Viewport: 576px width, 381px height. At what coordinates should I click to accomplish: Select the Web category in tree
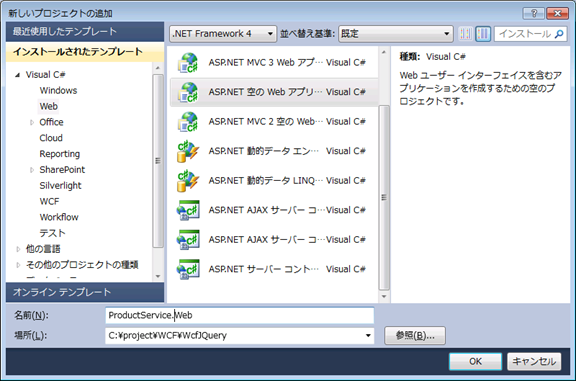(48, 106)
